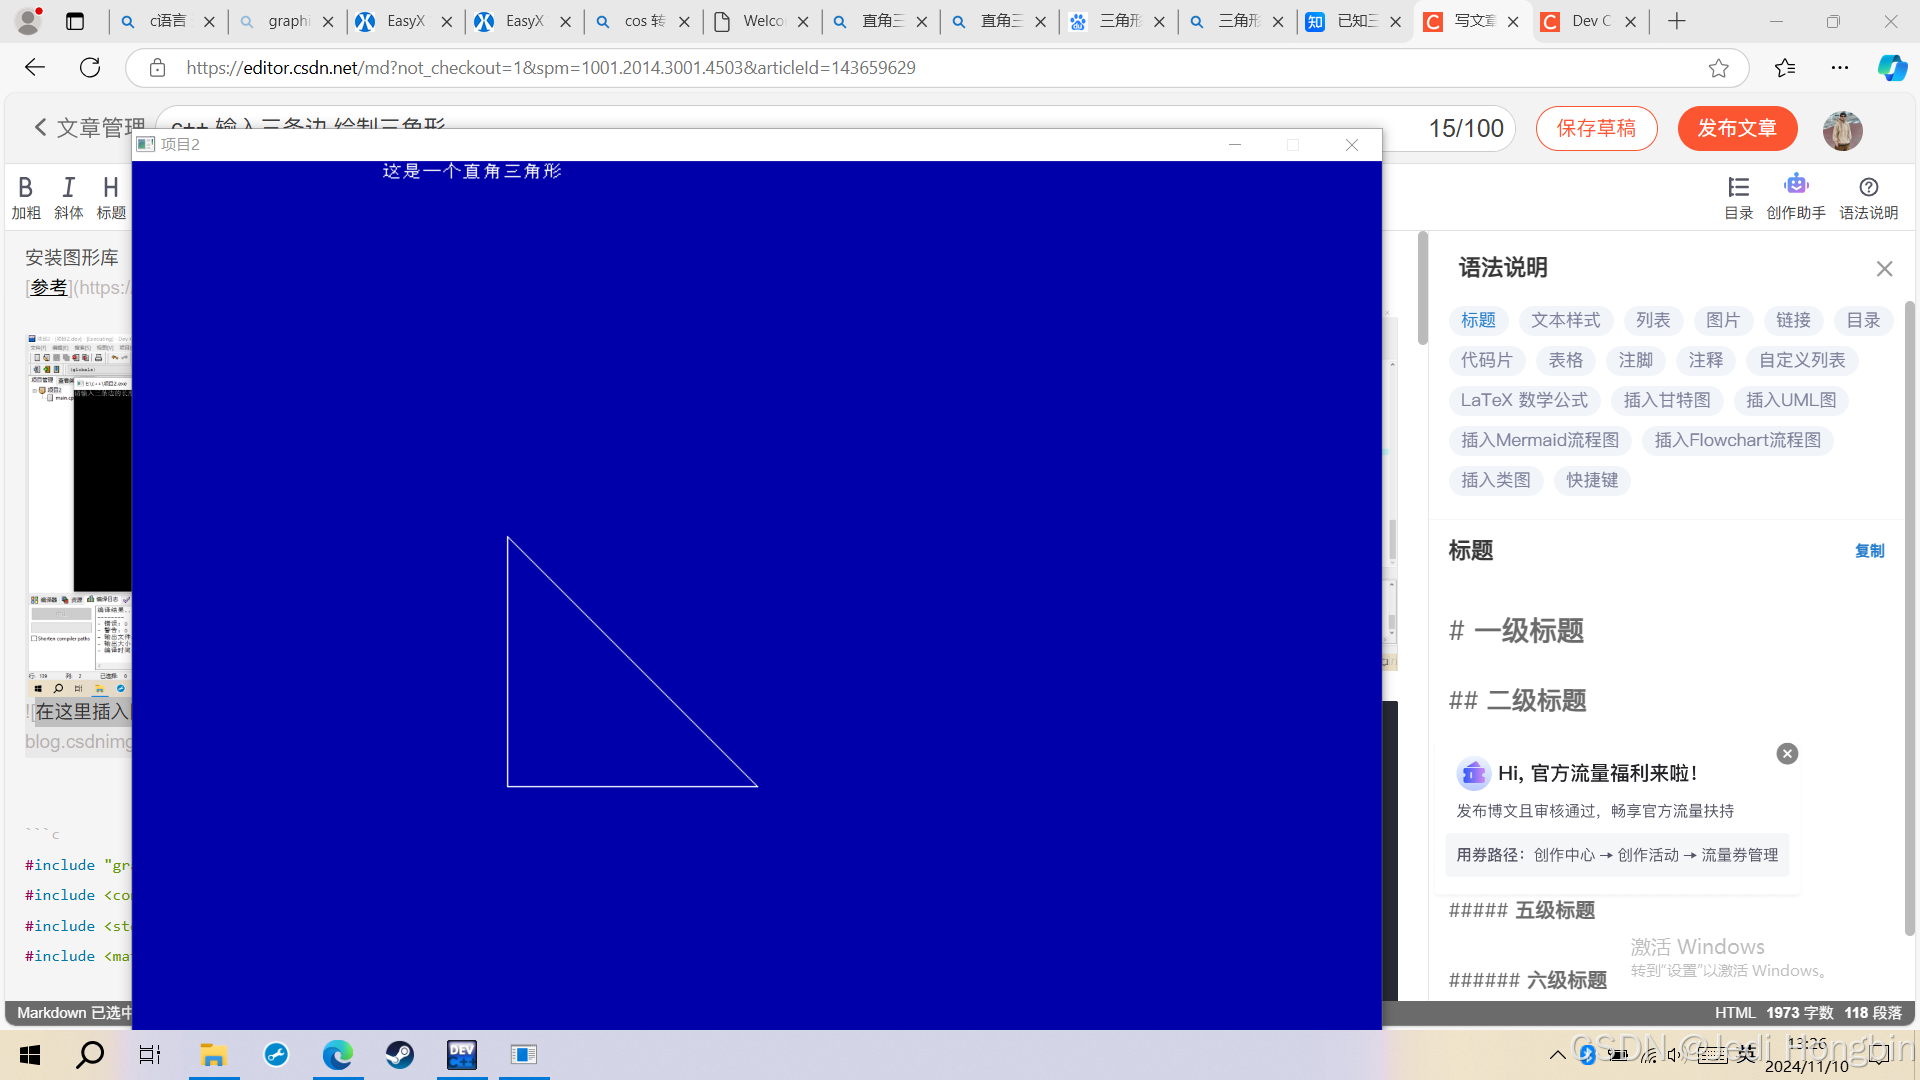Screen dimensions: 1920x1080
Task: Select the 插入类图 syntax tag
Action: (1496, 480)
